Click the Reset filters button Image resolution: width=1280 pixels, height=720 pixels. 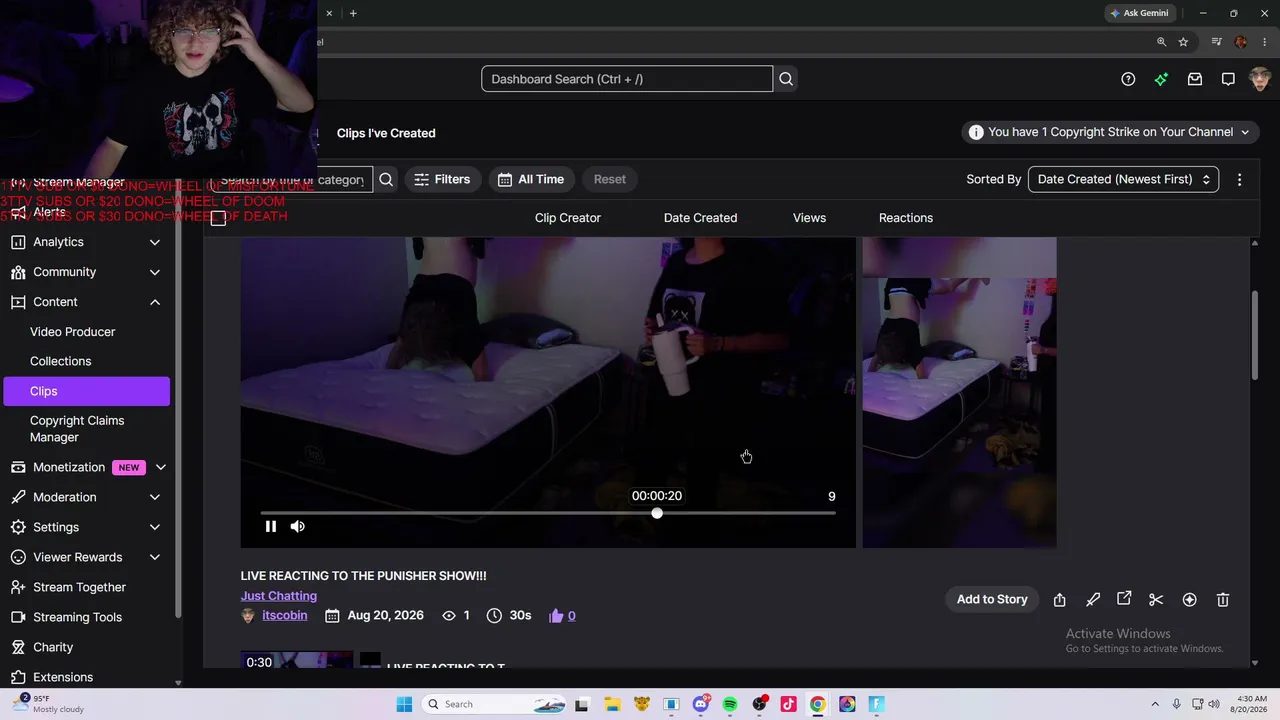pyautogui.click(x=610, y=179)
